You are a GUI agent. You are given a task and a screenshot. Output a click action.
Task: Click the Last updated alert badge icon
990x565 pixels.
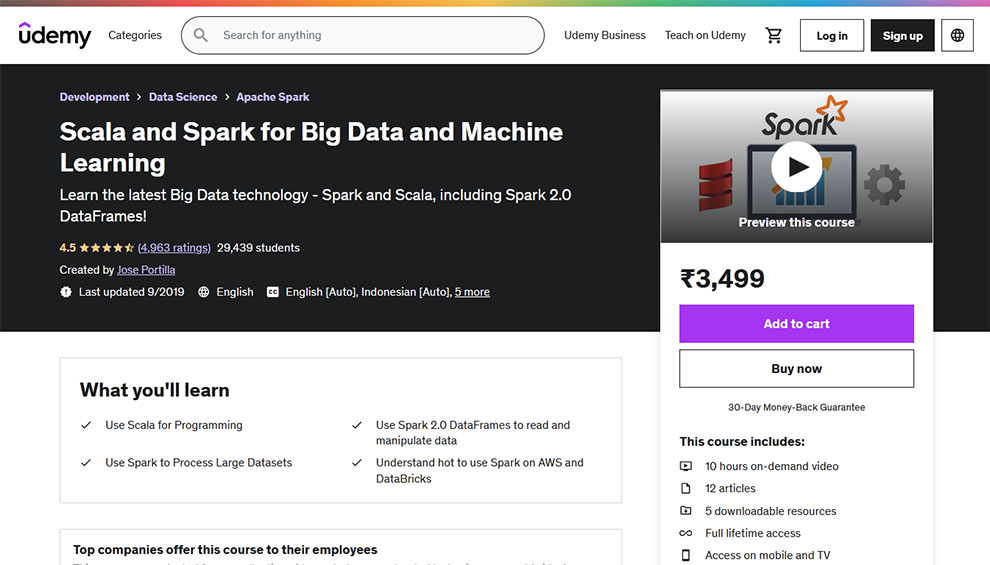click(x=66, y=292)
